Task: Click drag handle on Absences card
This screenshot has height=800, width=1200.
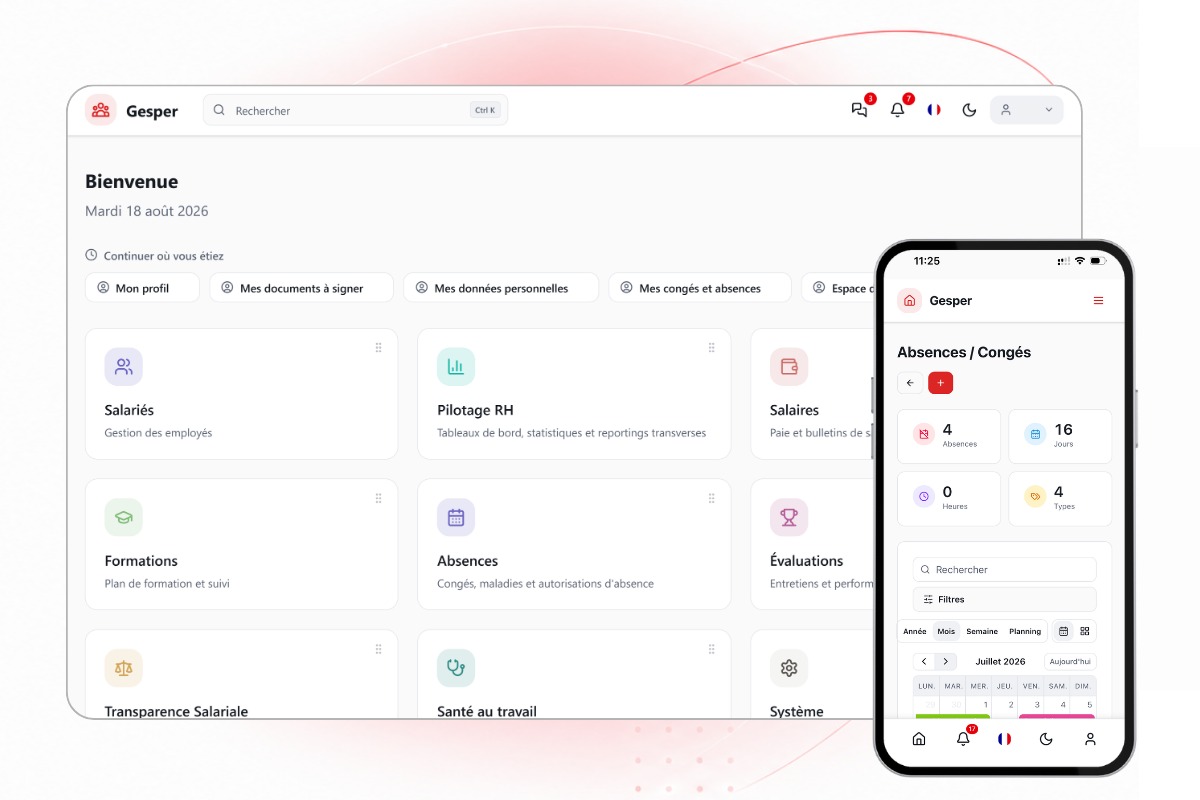Action: click(x=711, y=498)
